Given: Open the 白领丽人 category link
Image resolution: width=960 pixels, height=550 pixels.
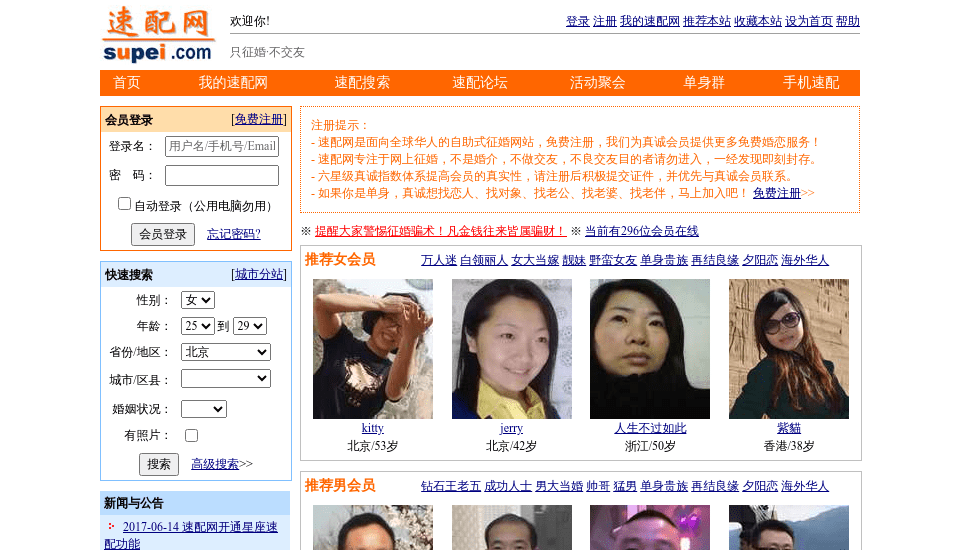Looking at the screenshot, I should point(484,260).
